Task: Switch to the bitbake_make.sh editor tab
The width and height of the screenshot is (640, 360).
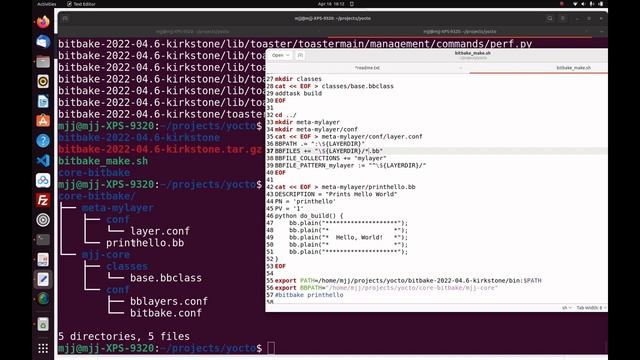Action: click(x=573, y=68)
